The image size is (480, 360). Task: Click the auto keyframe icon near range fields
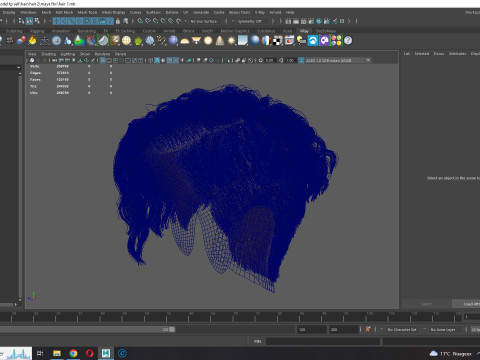click(368, 329)
